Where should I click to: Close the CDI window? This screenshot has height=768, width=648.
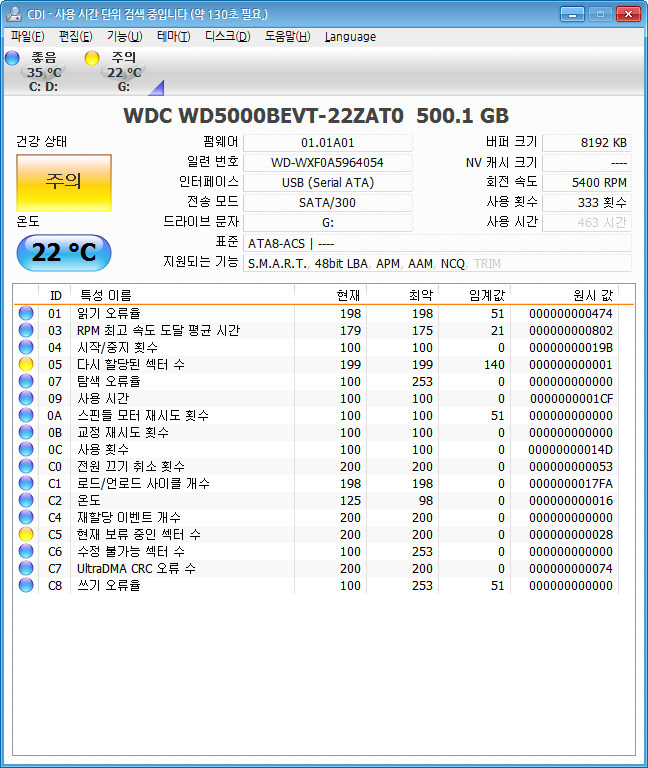coord(628,14)
